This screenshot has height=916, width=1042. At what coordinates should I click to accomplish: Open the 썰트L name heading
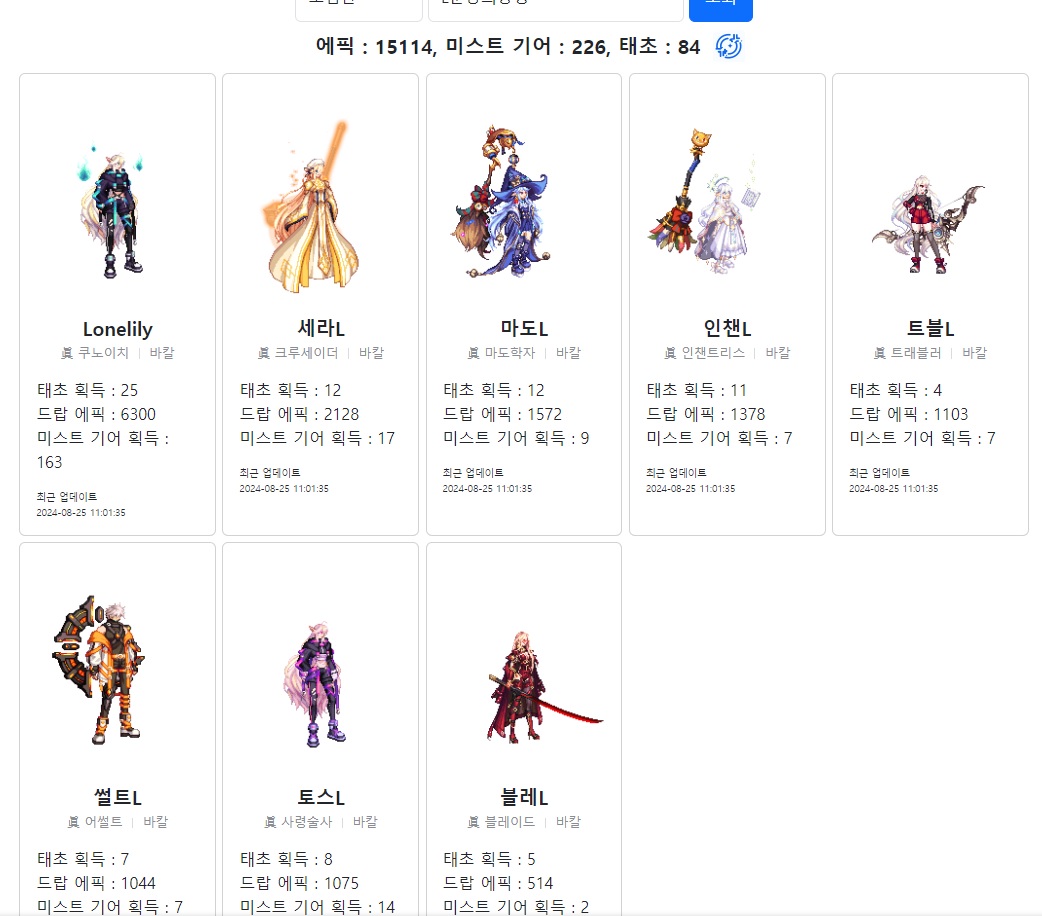point(117,798)
